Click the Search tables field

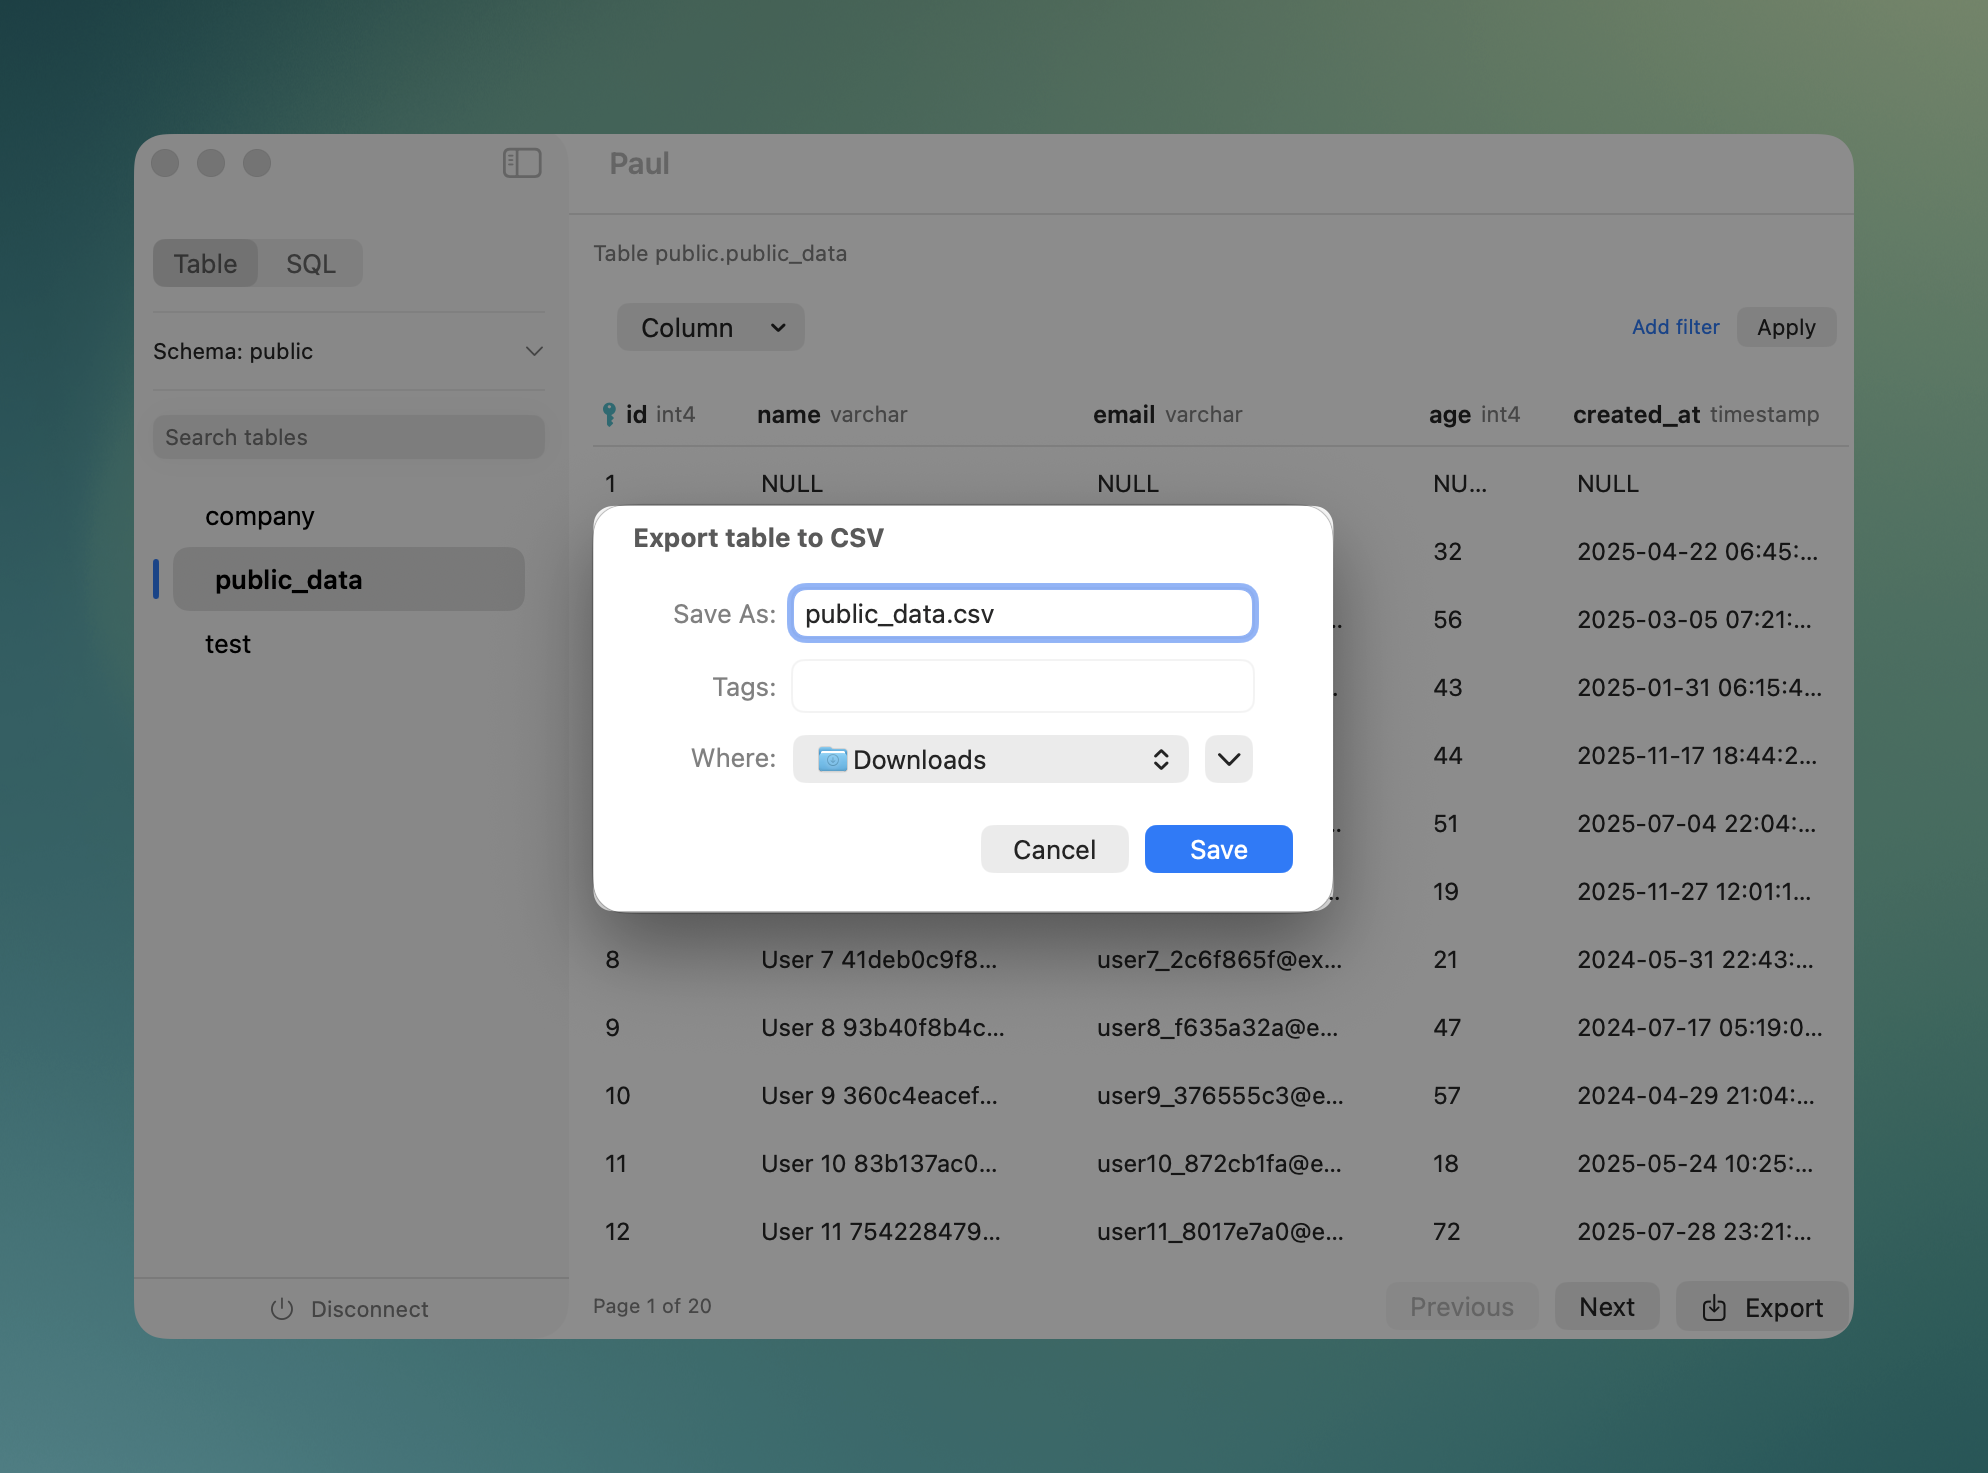tap(348, 437)
